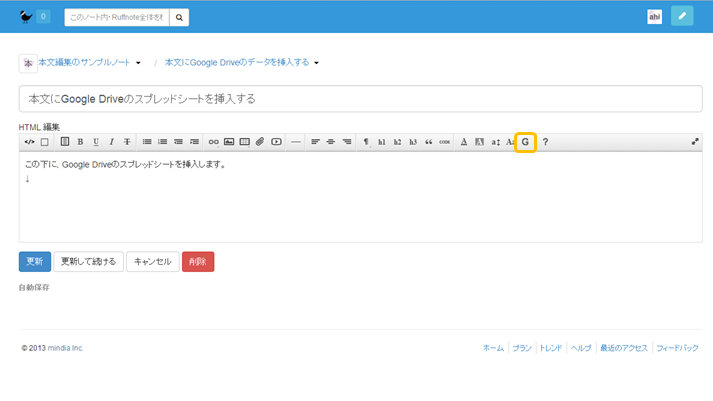Click the page title input field
The image size is (713, 401).
click(360, 99)
